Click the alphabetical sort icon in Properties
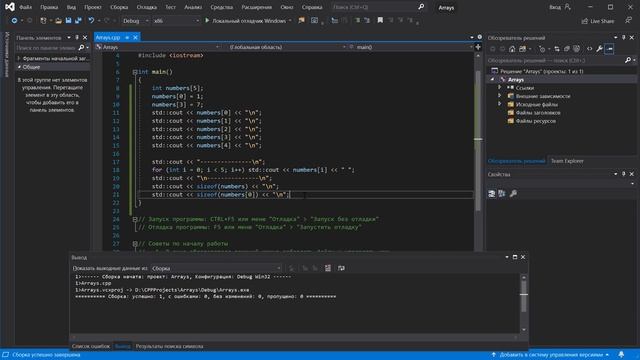 pos(502,193)
